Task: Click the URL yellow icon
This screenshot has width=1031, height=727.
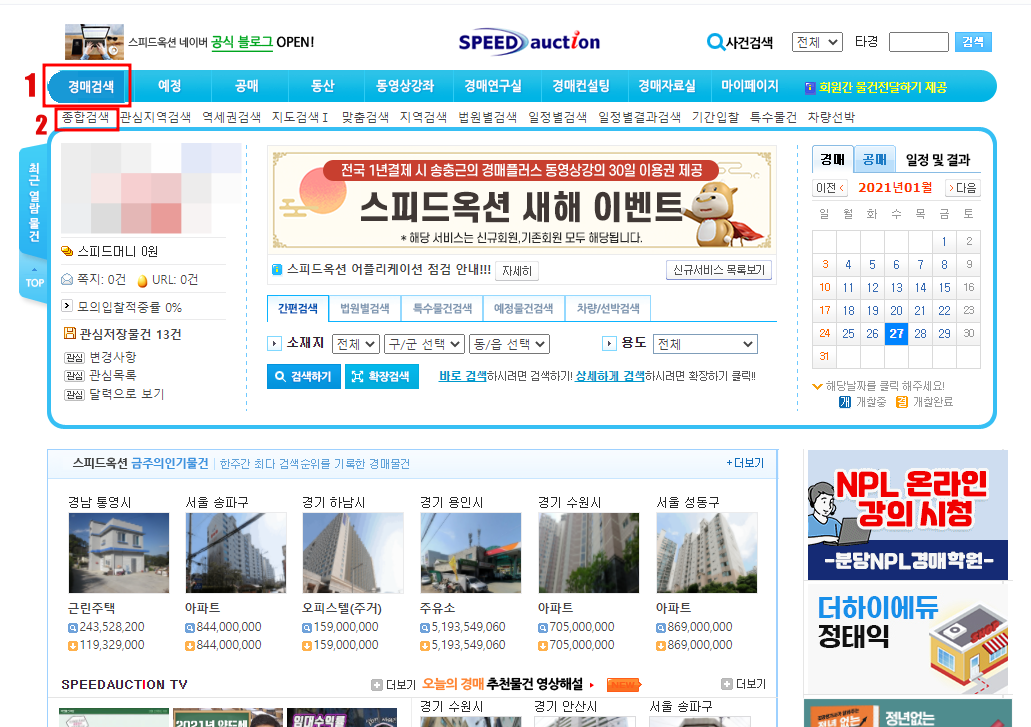Action: click(142, 280)
